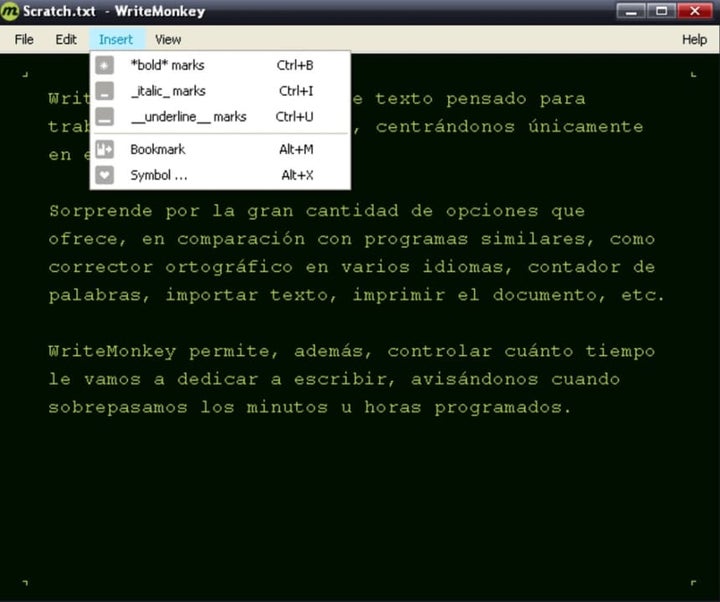Open the File menu
This screenshot has height=602, width=720.
point(24,39)
